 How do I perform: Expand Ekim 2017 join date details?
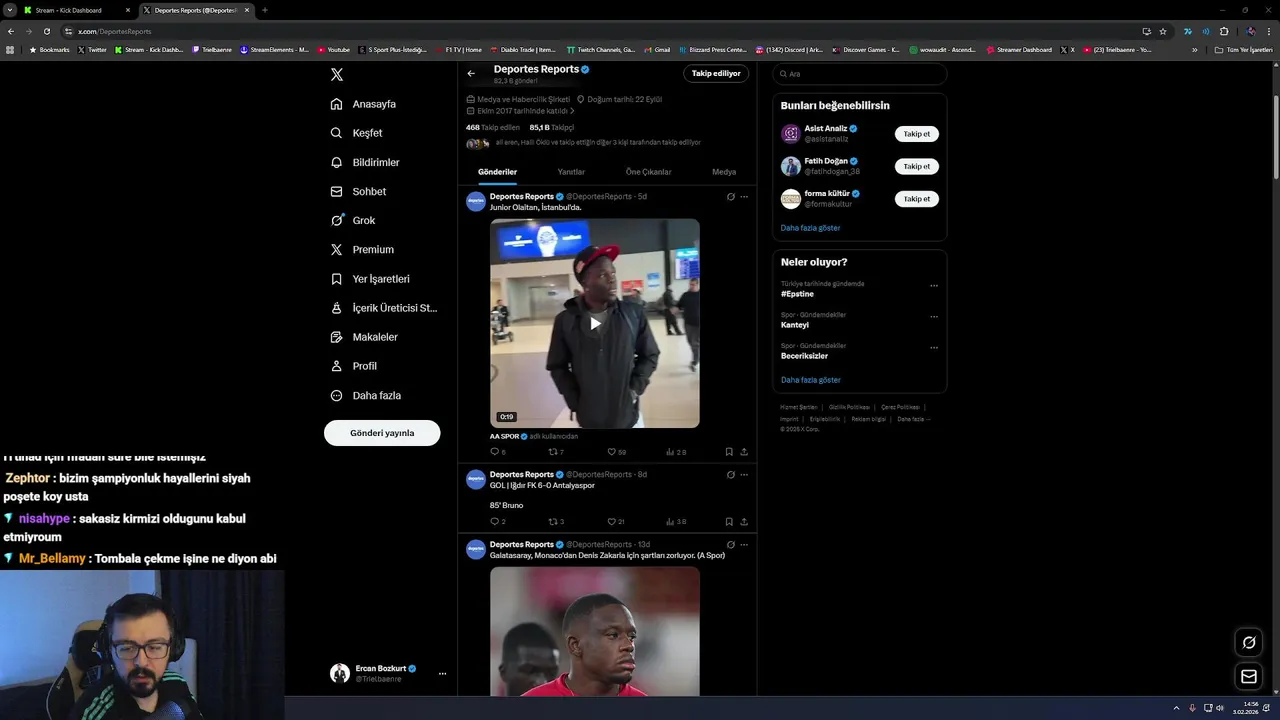coord(520,111)
